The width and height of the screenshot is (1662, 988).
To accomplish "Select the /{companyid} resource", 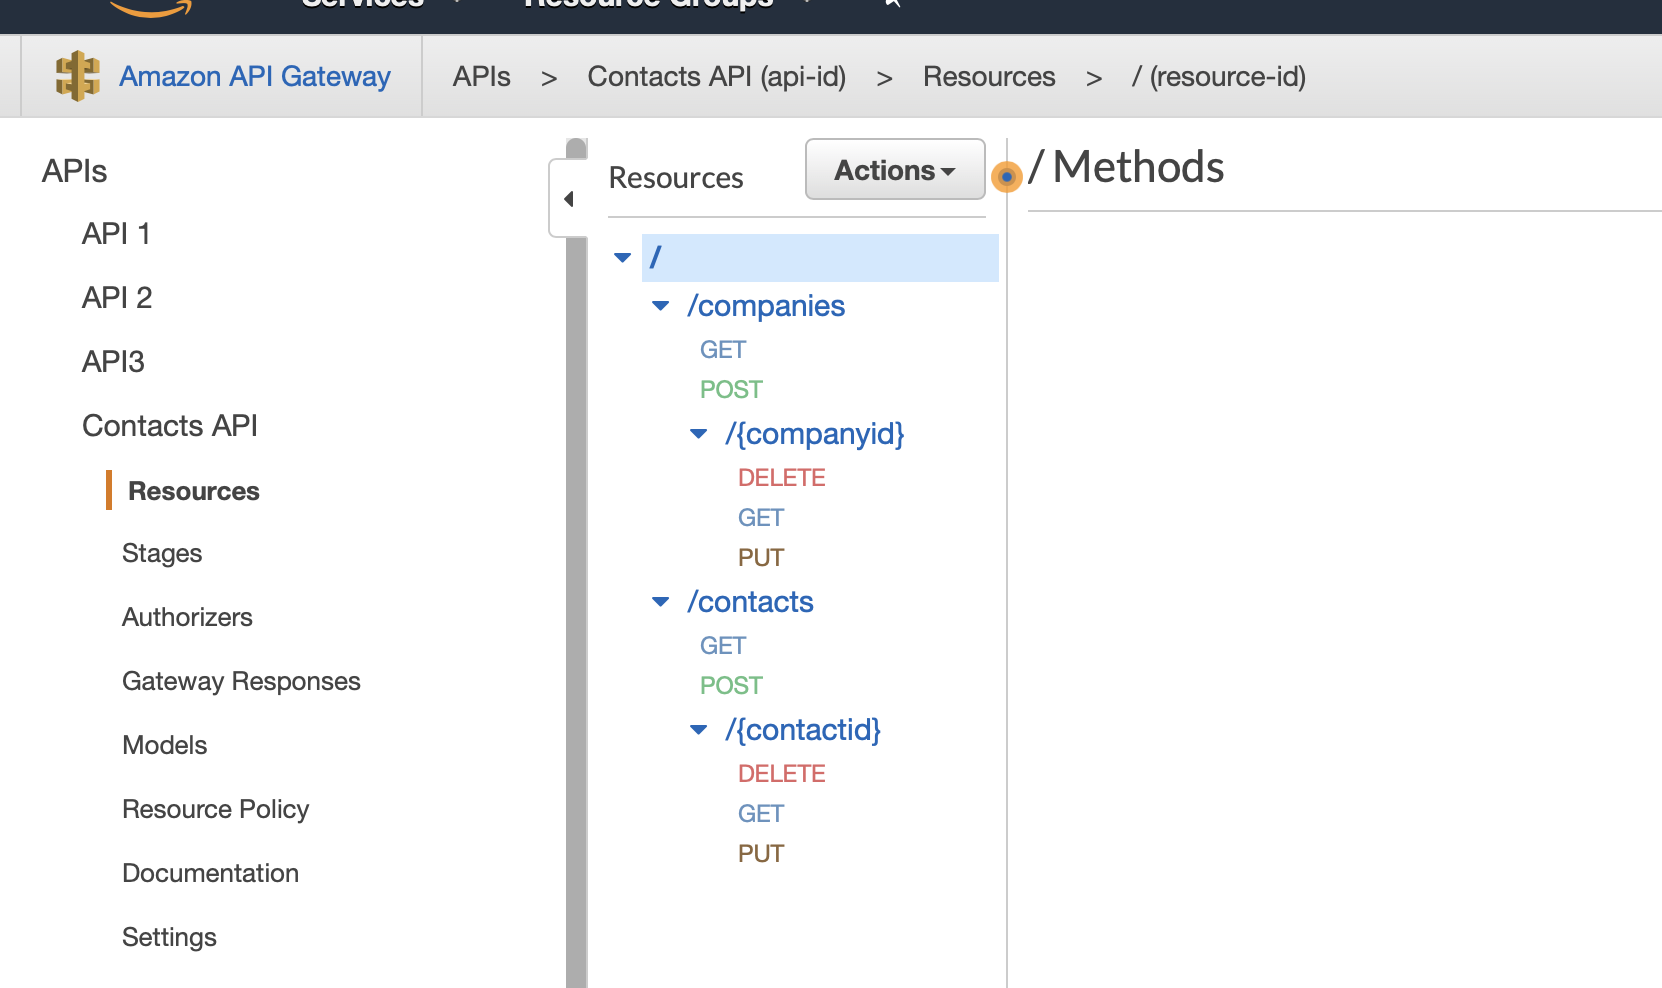I will click(815, 434).
